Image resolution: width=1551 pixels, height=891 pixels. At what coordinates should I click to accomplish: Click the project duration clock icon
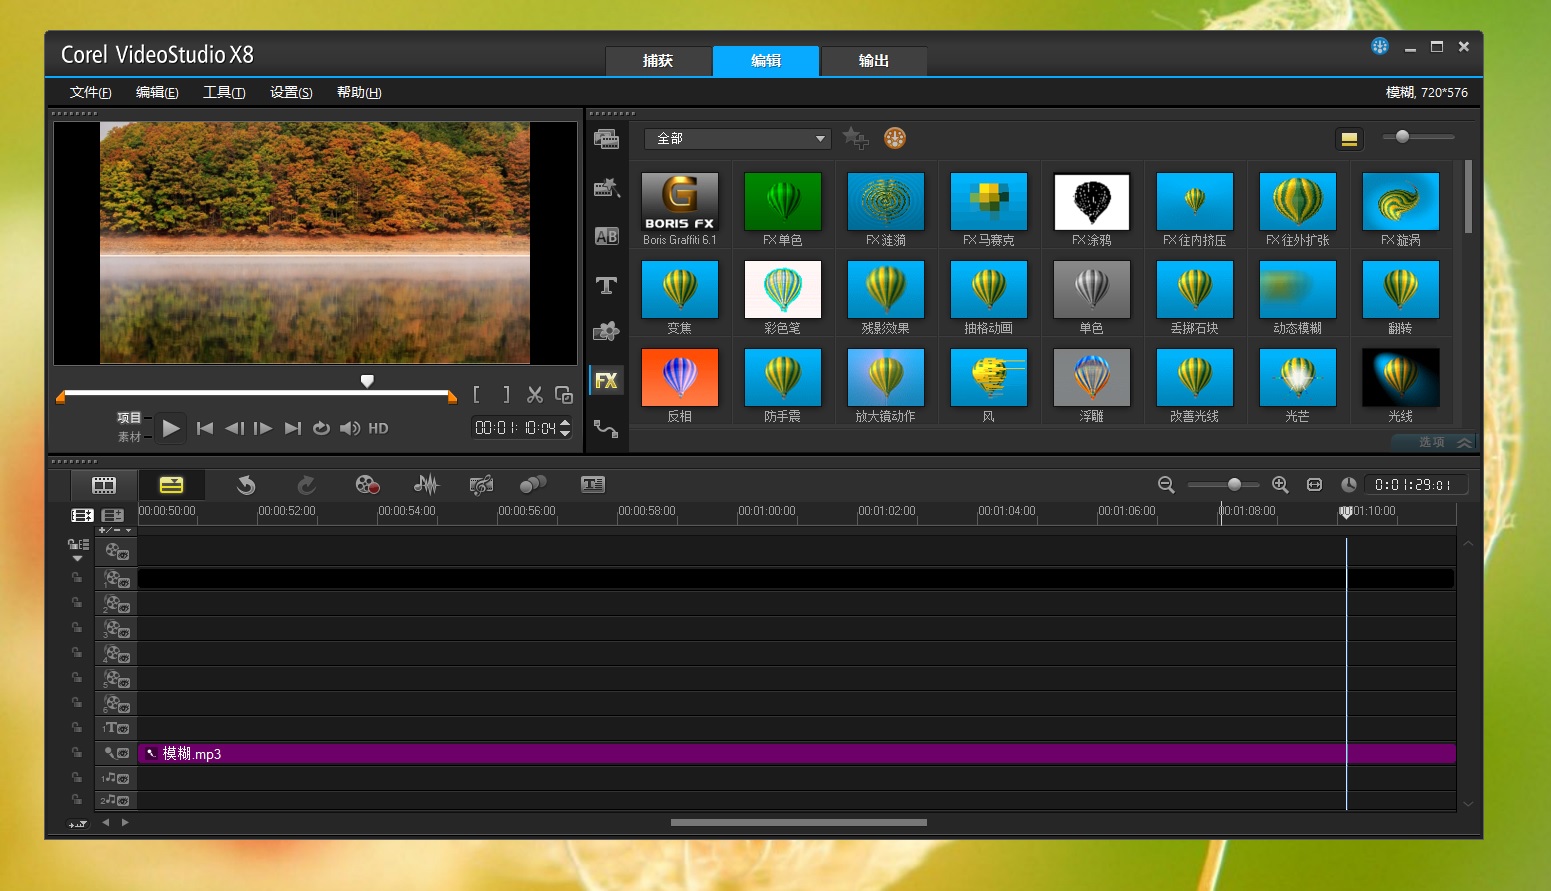pyautogui.click(x=1349, y=485)
